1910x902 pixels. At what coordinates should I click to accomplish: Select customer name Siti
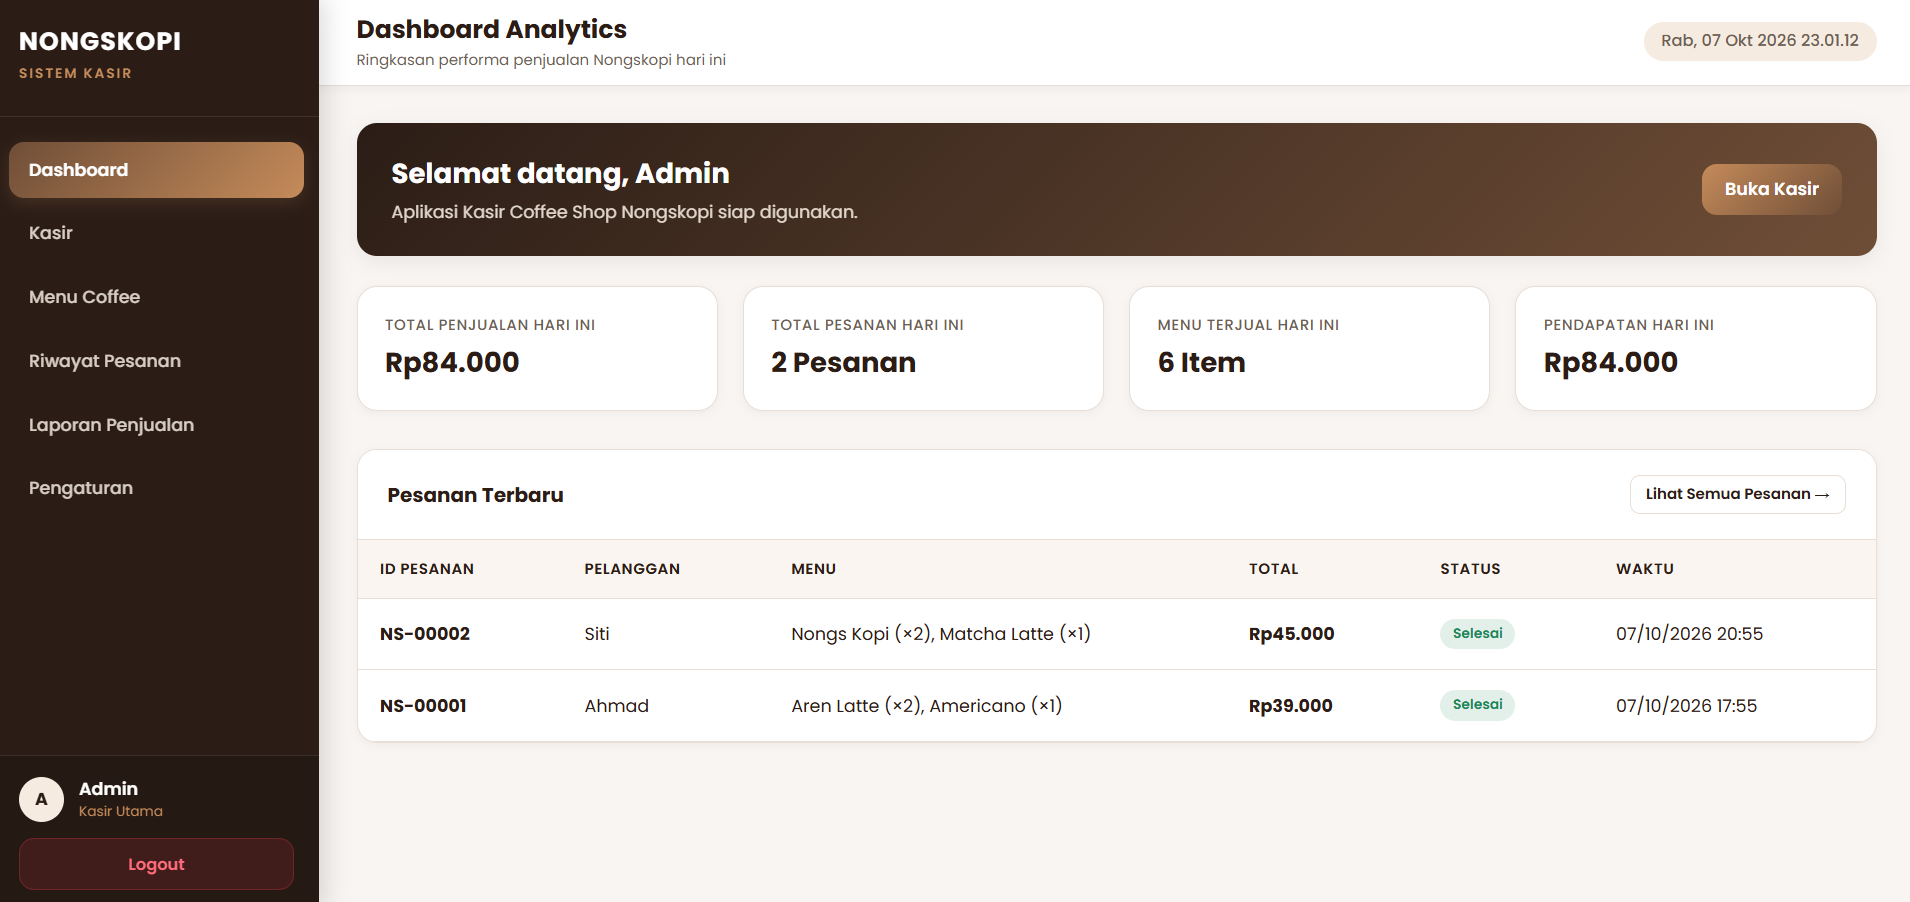point(597,634)
